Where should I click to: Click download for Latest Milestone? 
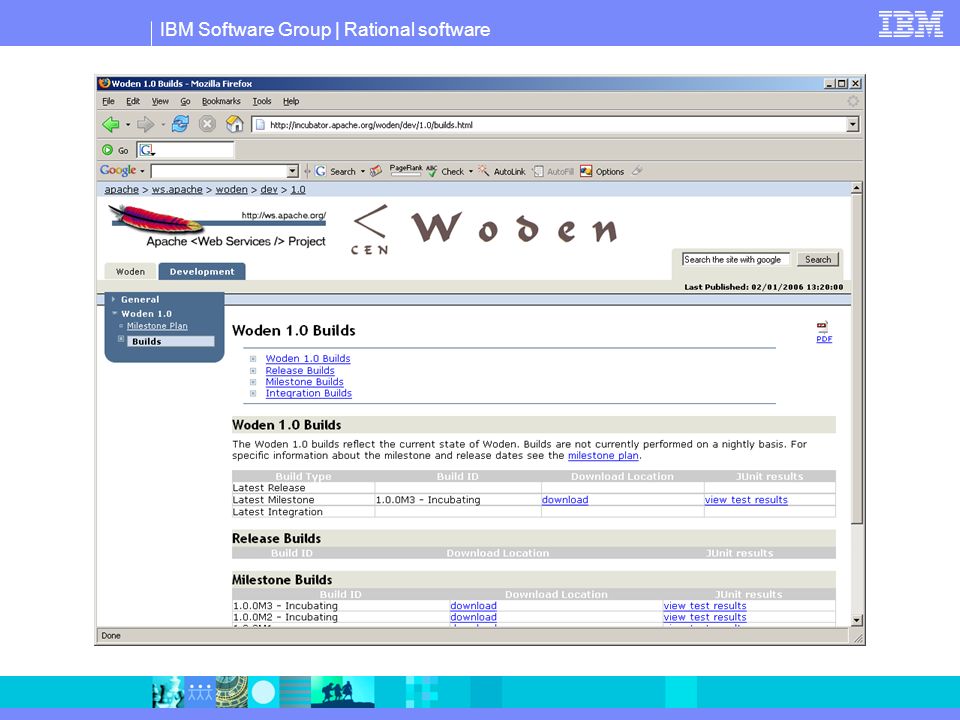point(565,500)
